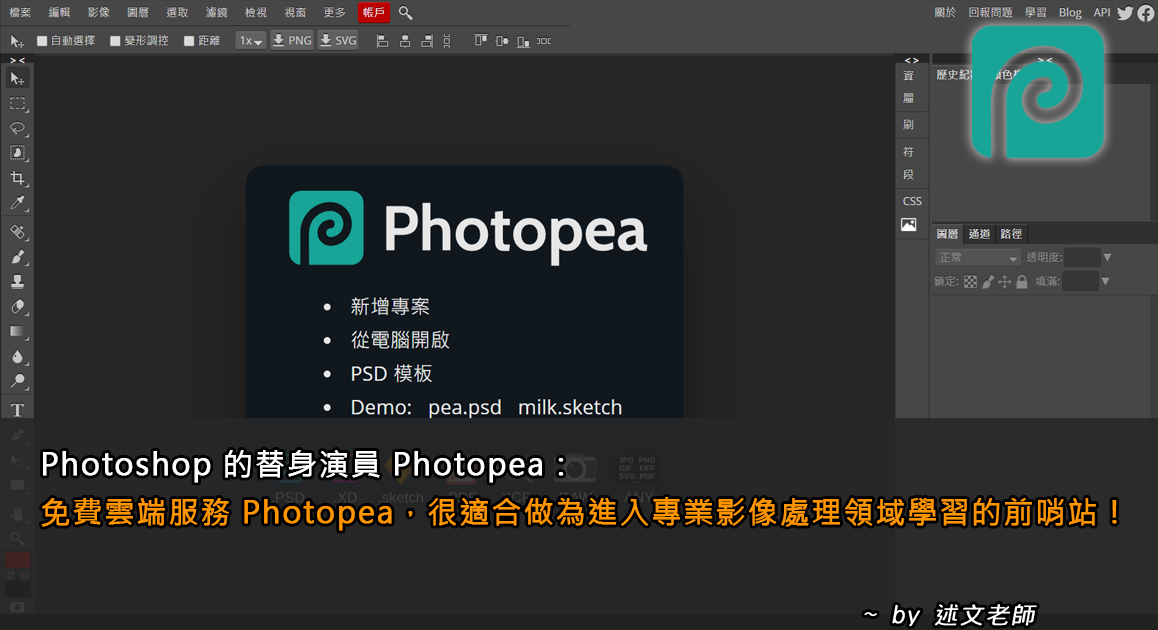1158x630 pixels.
Task: Toggle lock image pixels brush icon
Action: 987,281
